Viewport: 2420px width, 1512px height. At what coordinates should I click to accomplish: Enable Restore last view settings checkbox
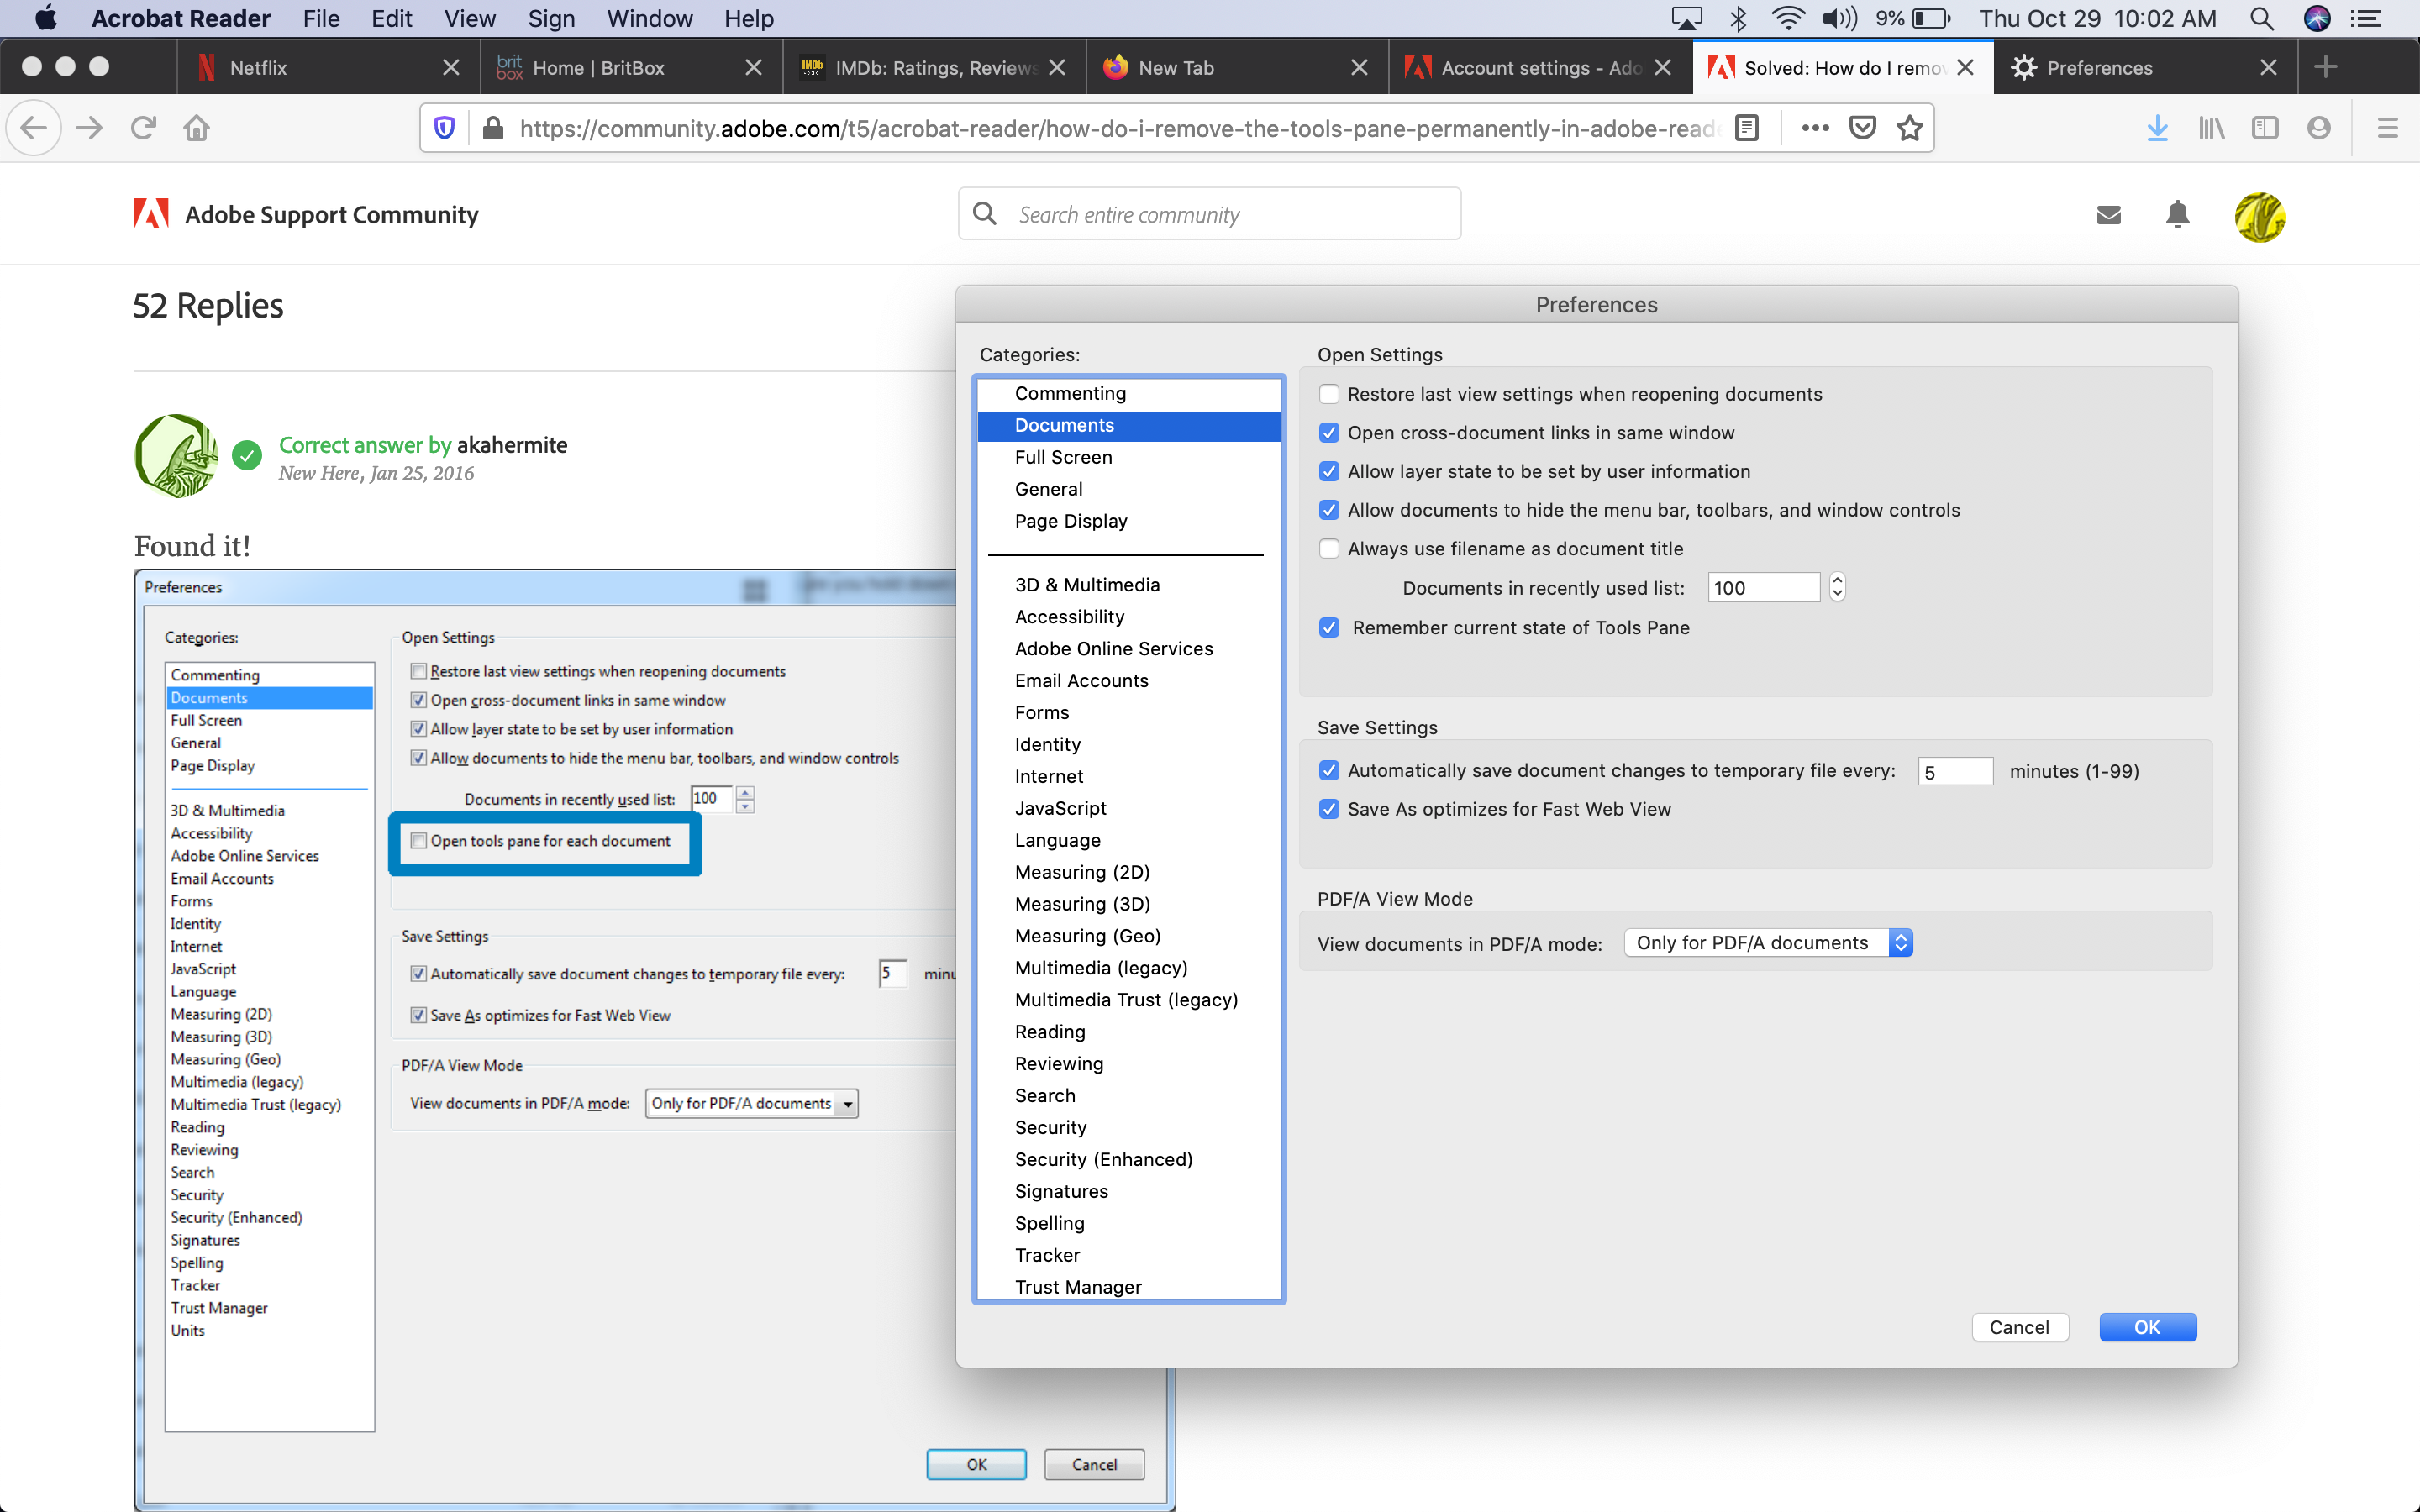coord(1329,394)
